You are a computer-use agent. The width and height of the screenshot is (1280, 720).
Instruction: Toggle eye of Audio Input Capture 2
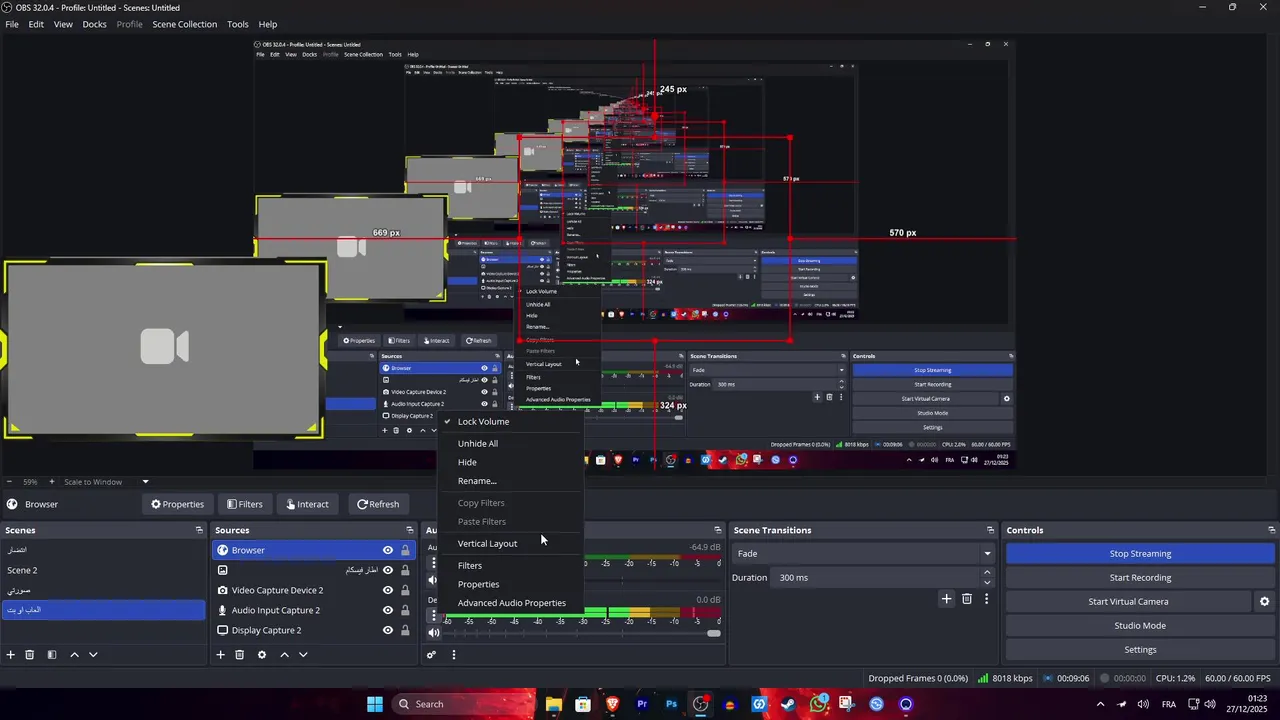click(x=388, y=610)
